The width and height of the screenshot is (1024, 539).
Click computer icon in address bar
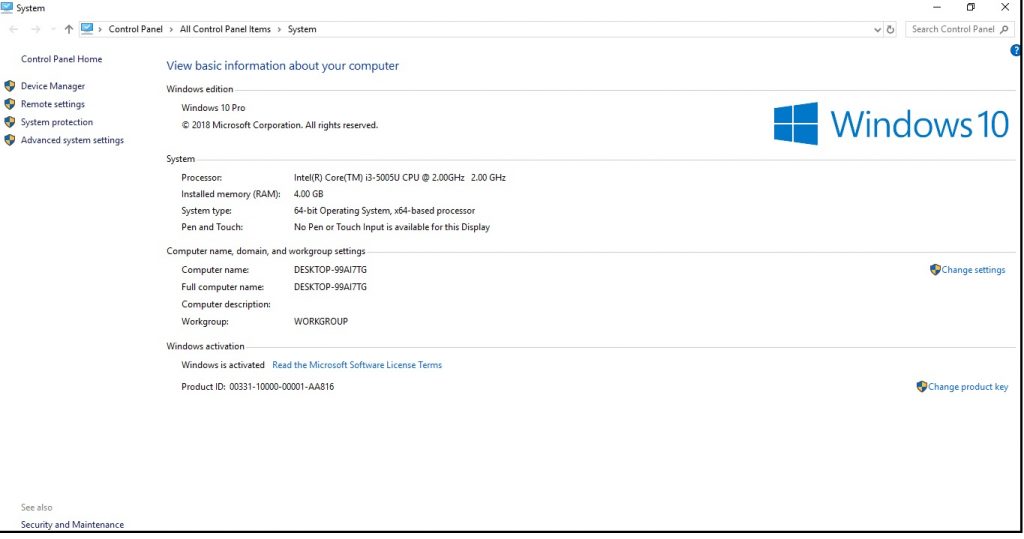tap(87, 29)
